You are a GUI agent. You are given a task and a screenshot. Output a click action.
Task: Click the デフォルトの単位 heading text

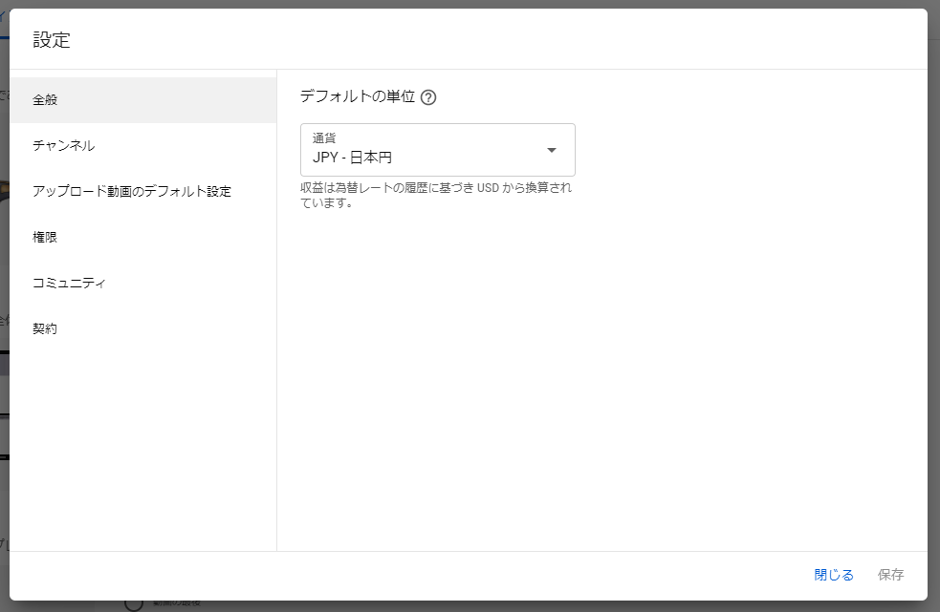tap(357, 97)
